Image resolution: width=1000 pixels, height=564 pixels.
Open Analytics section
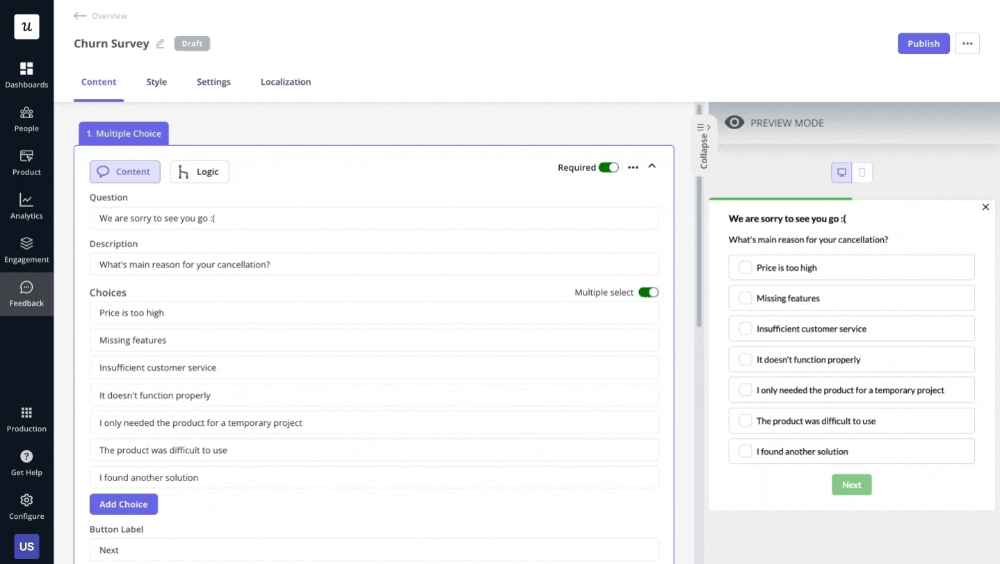pyautogui.click(x=26, y=206)
